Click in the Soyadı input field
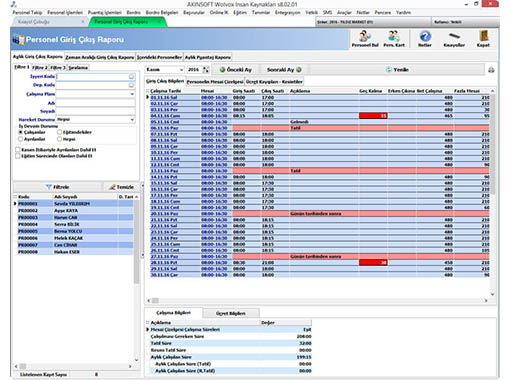 coord(95,111)
